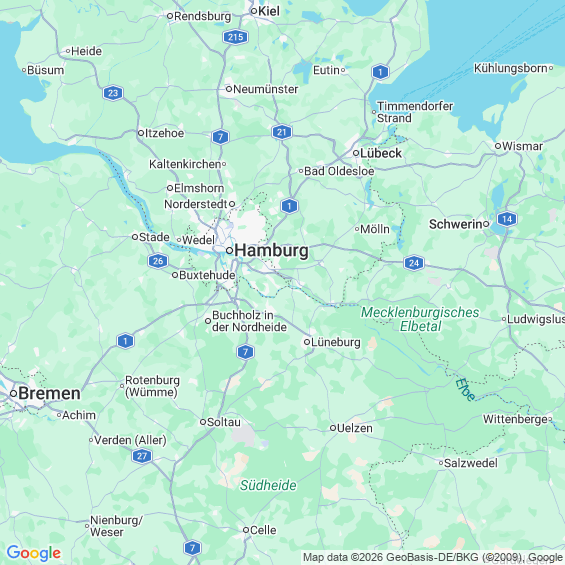Image resolution: width=565 pixels, height=565 pixels.
Task: Select the Schwerin city label
Action: pyautogui.click(x=455, y=224)
